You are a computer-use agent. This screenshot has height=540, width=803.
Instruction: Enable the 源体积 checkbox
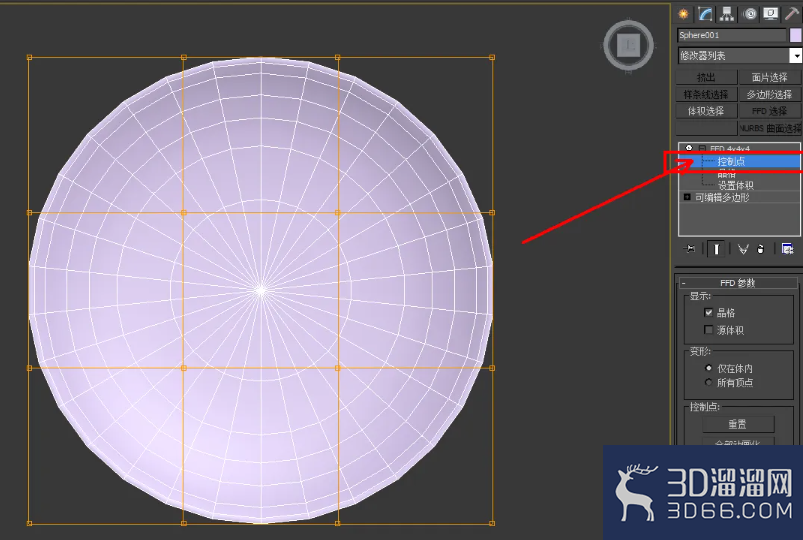click(708, 330)
